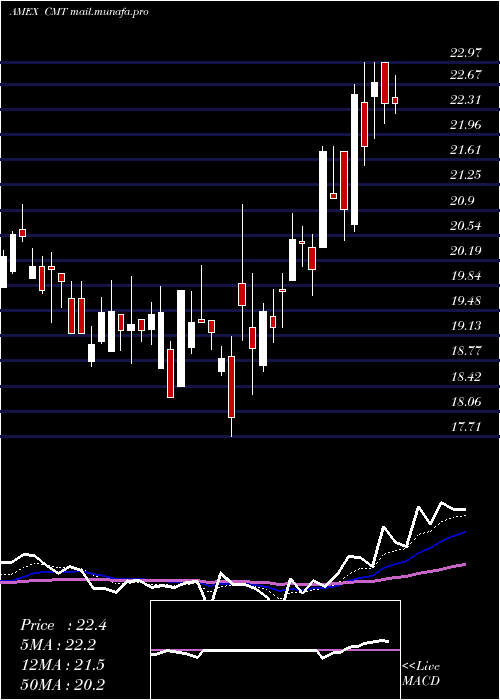
Task: Click the AMEX CMT mail.munafa.pro title text
Action: [79, 12]
